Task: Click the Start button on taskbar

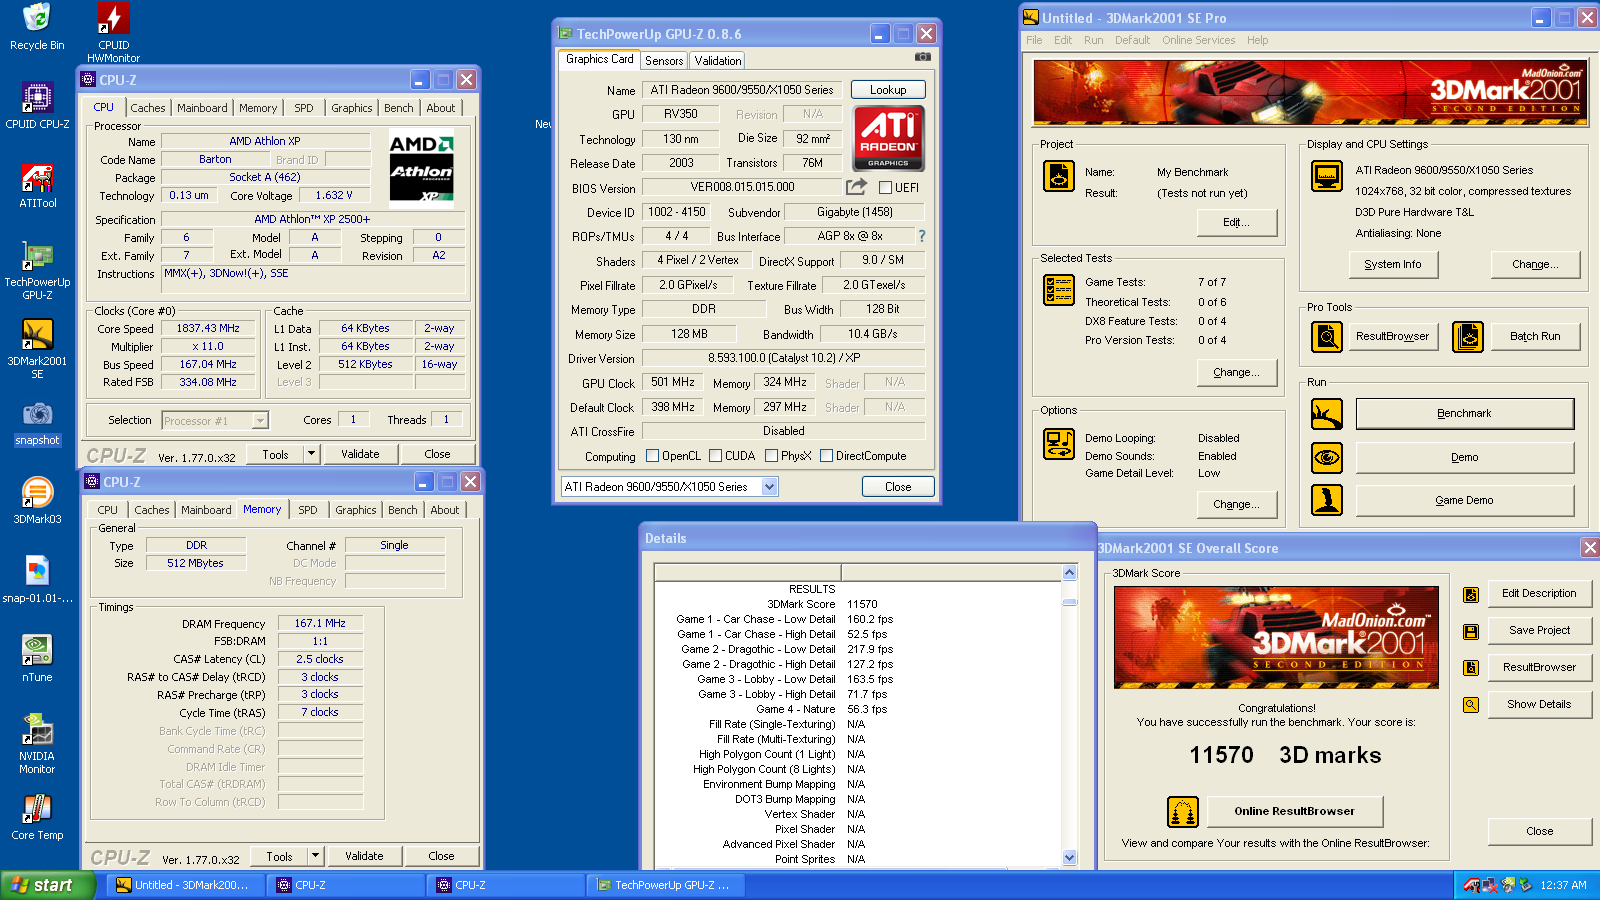Action: click(x=48, y=885)
